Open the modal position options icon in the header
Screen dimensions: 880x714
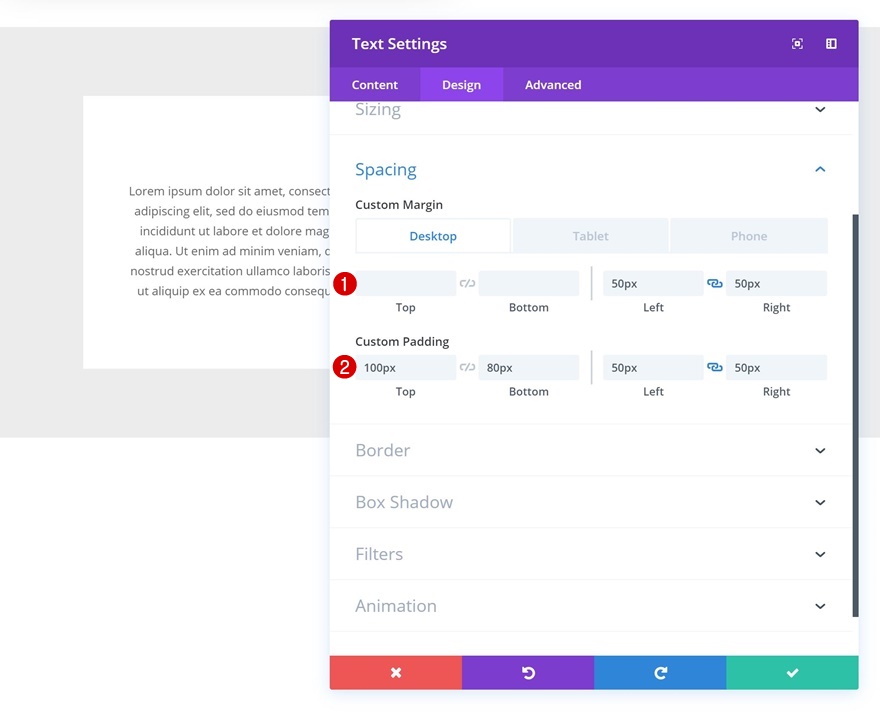coord(830,43)
